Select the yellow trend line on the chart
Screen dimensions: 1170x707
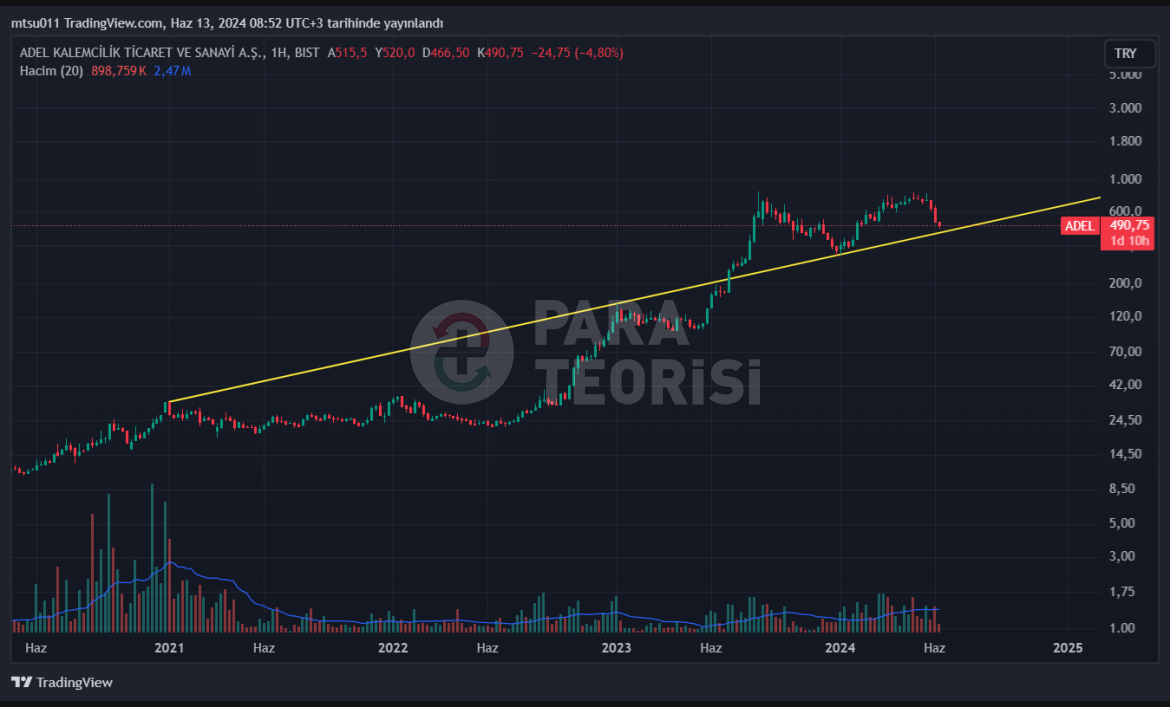tap(634, 300)
